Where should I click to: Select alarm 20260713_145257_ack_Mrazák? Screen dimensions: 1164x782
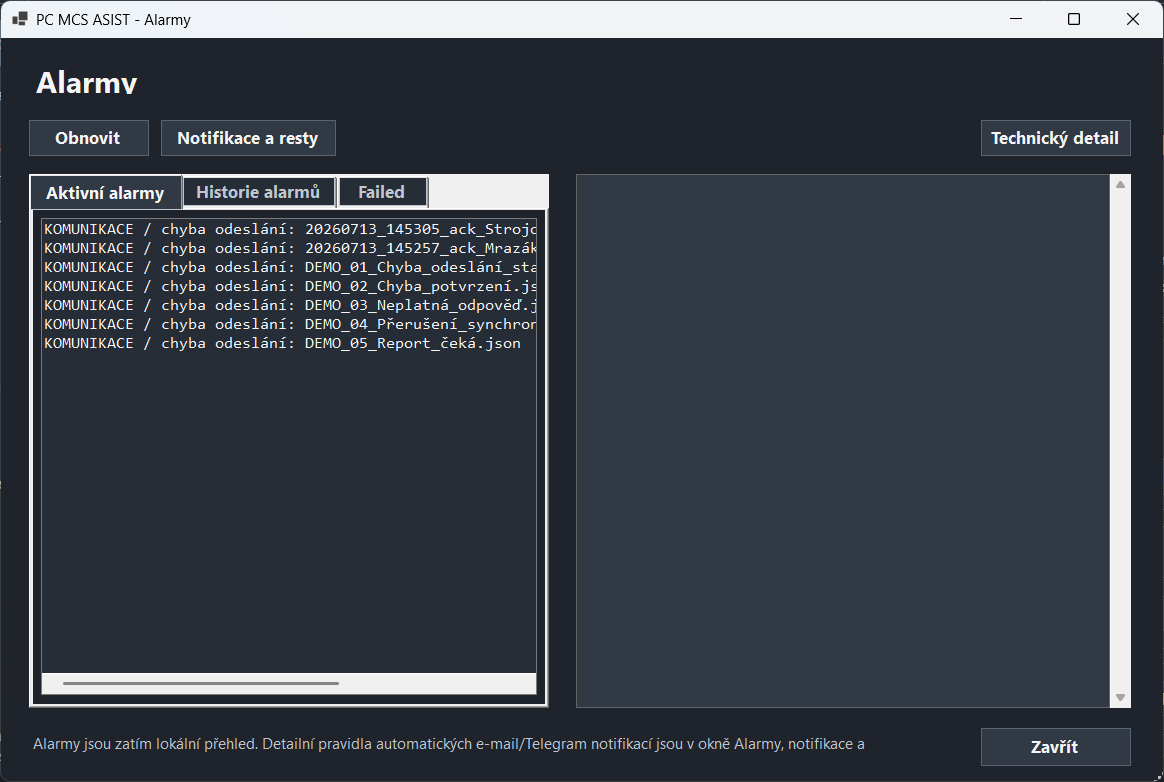(290, 248)
